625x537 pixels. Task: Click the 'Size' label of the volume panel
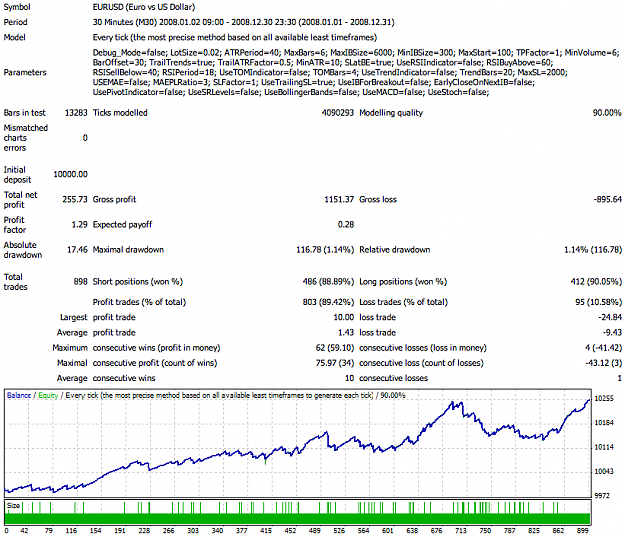(13, 506)
